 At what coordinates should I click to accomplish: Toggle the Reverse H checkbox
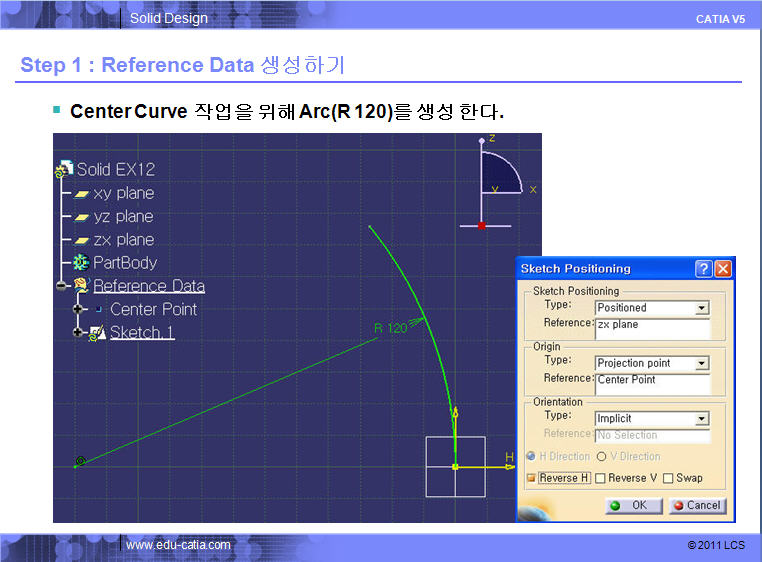532,478
